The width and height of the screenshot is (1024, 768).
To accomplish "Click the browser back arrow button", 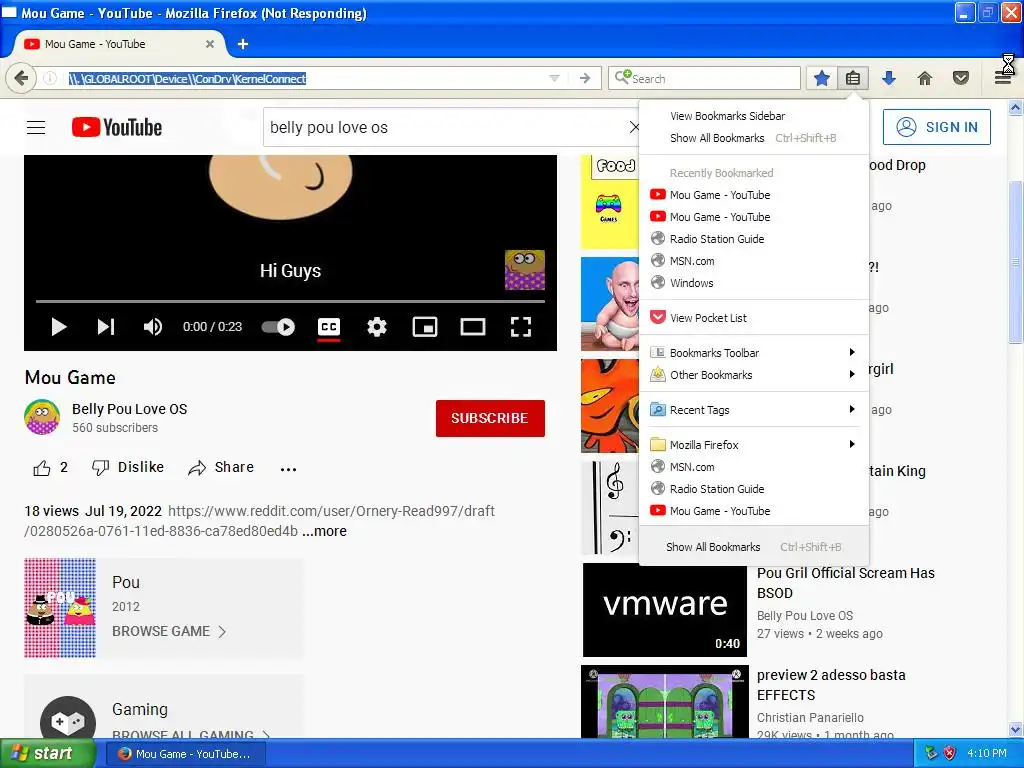I will tap(21, 78).
